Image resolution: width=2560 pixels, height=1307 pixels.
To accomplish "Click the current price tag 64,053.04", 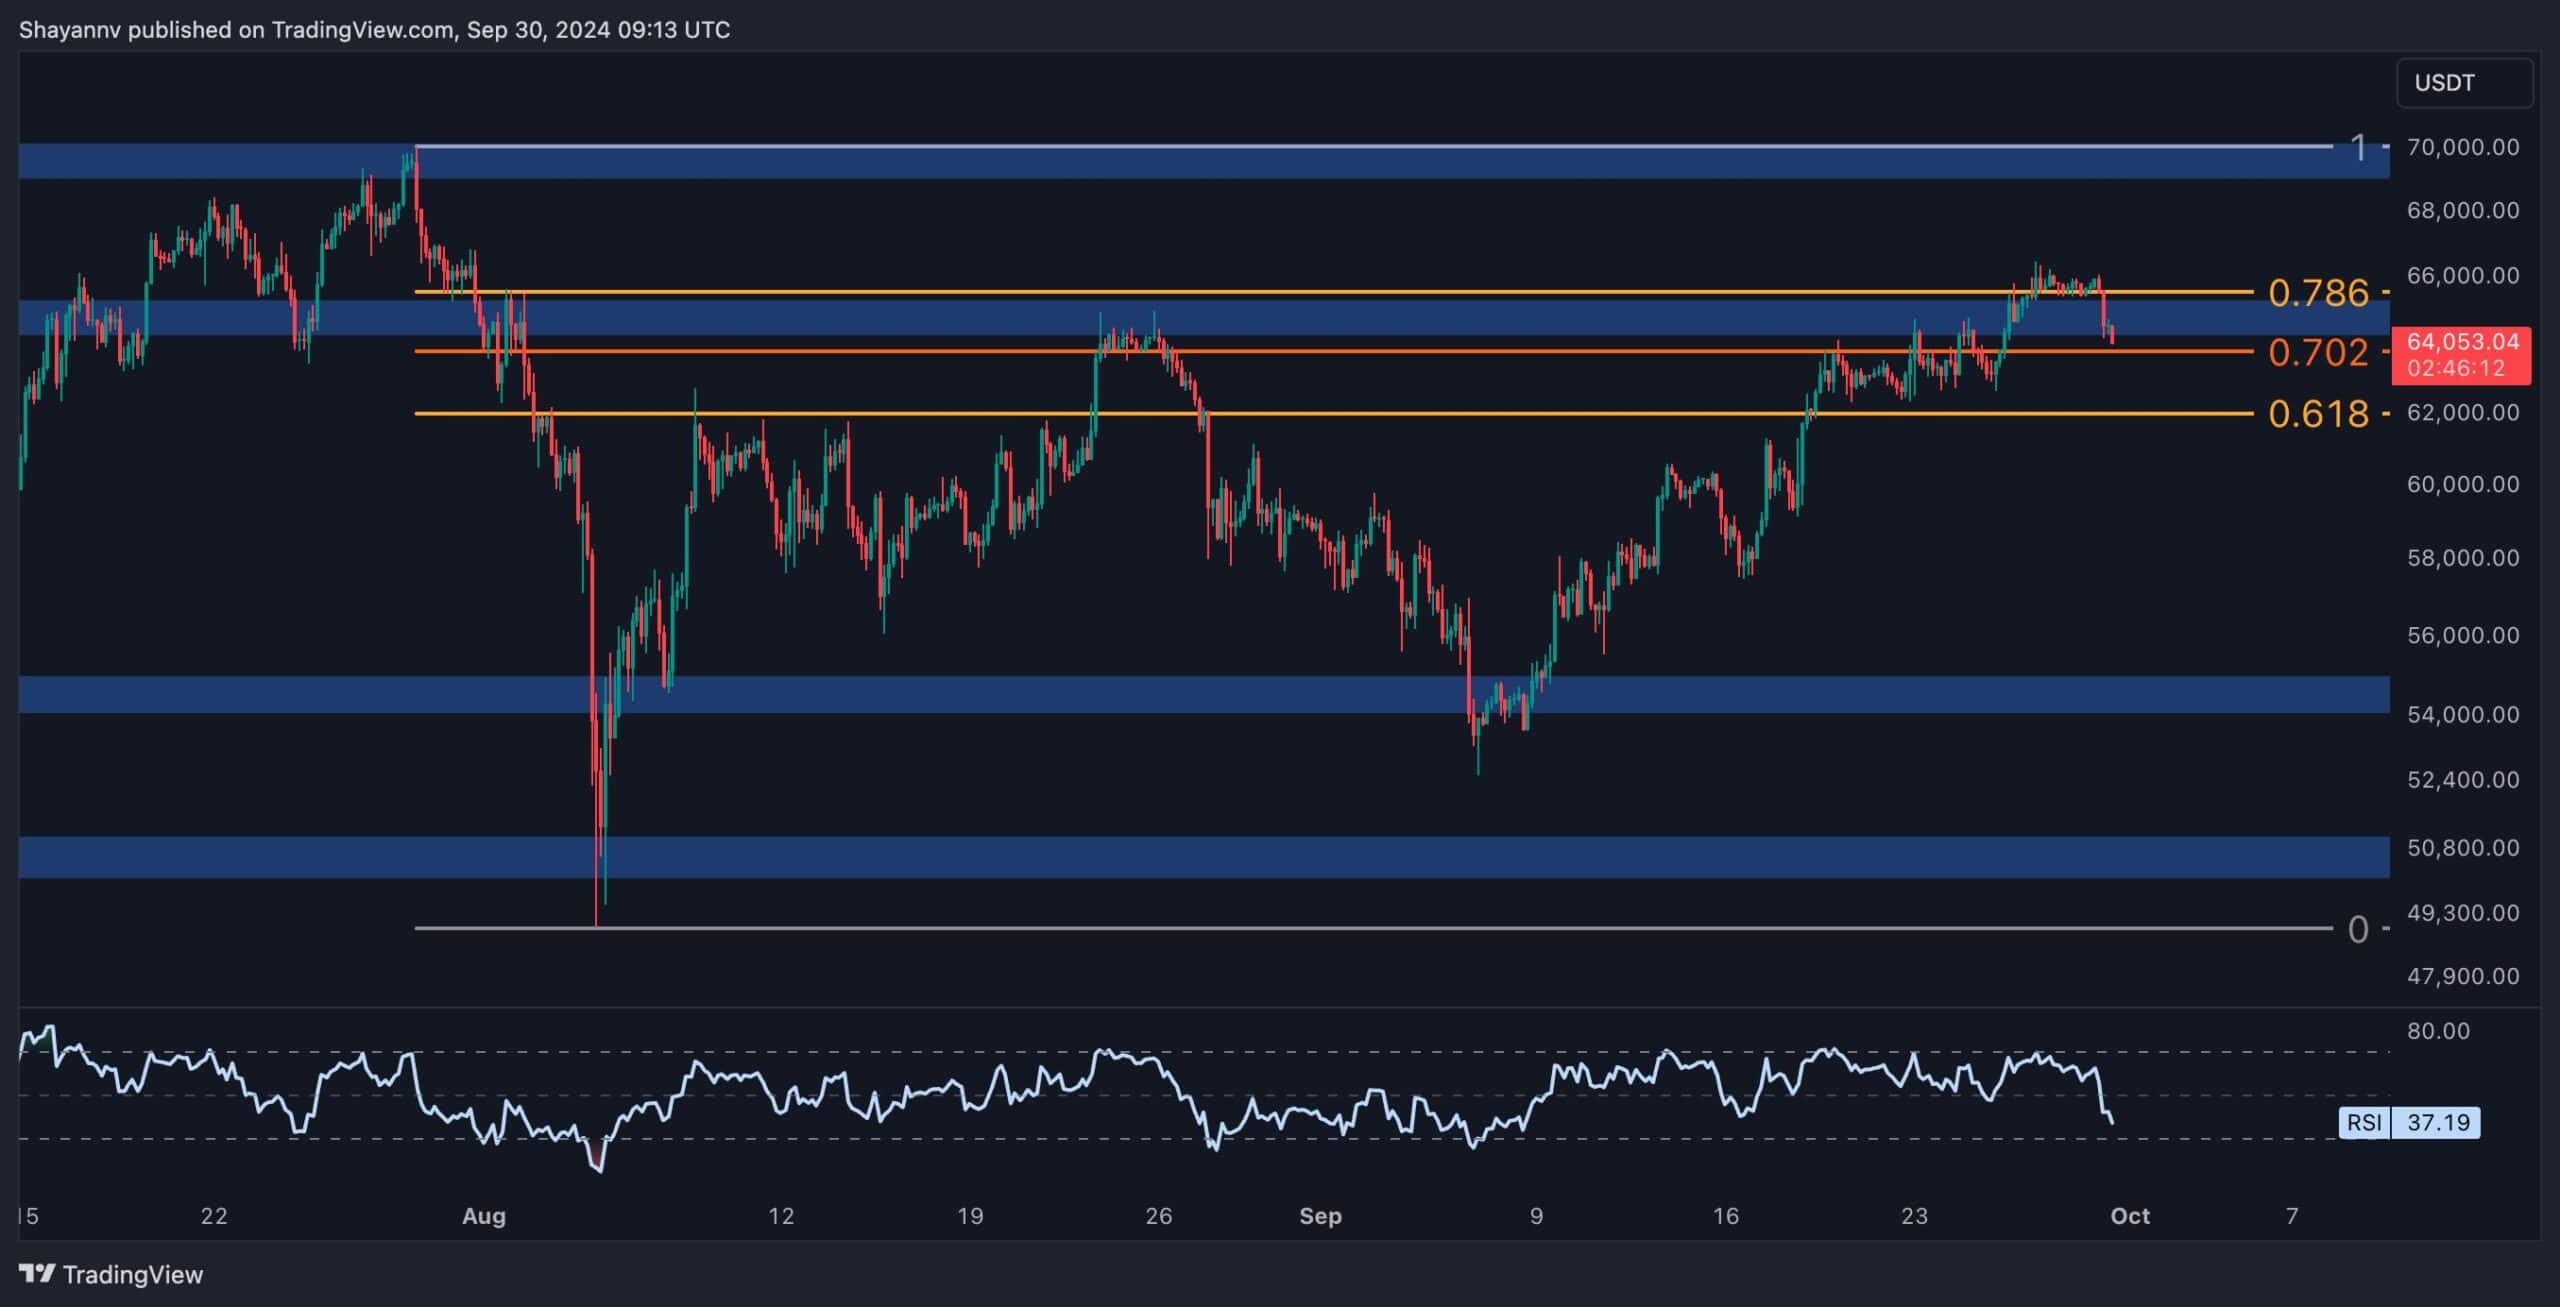I will [x=2461, y=355].
